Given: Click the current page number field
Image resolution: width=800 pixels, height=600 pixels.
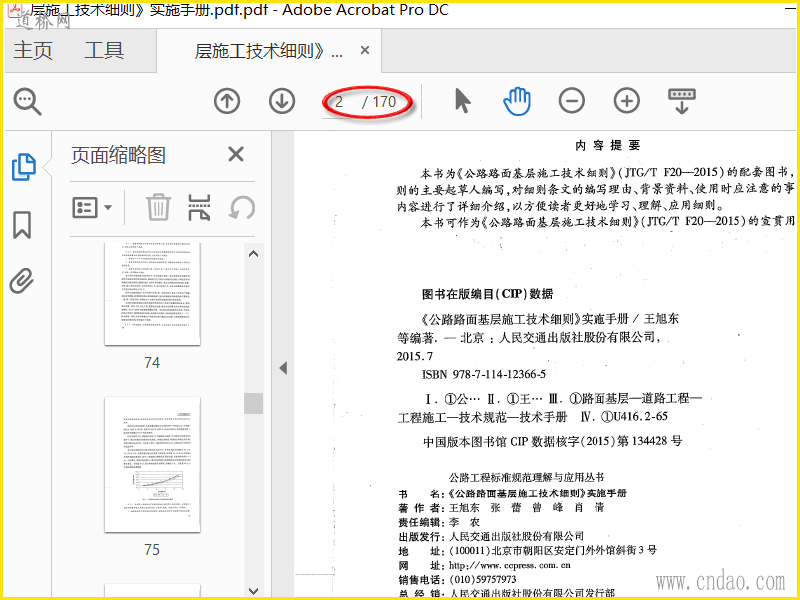Looking at the screenshot, I should point(339,102).
